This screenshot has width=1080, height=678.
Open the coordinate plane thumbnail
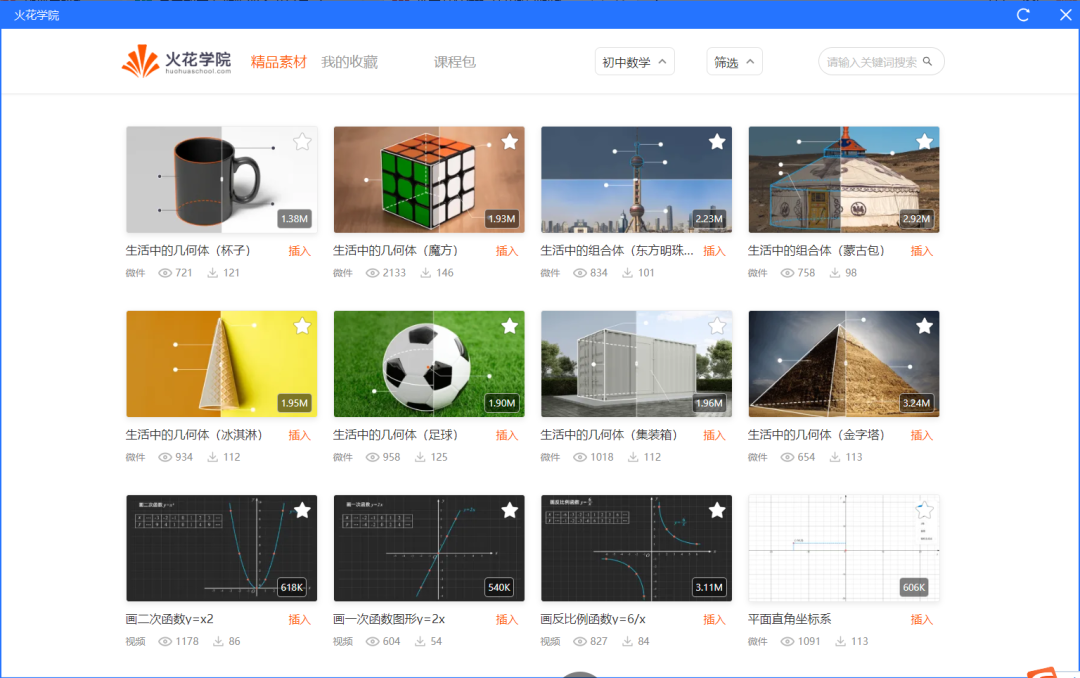844,548
